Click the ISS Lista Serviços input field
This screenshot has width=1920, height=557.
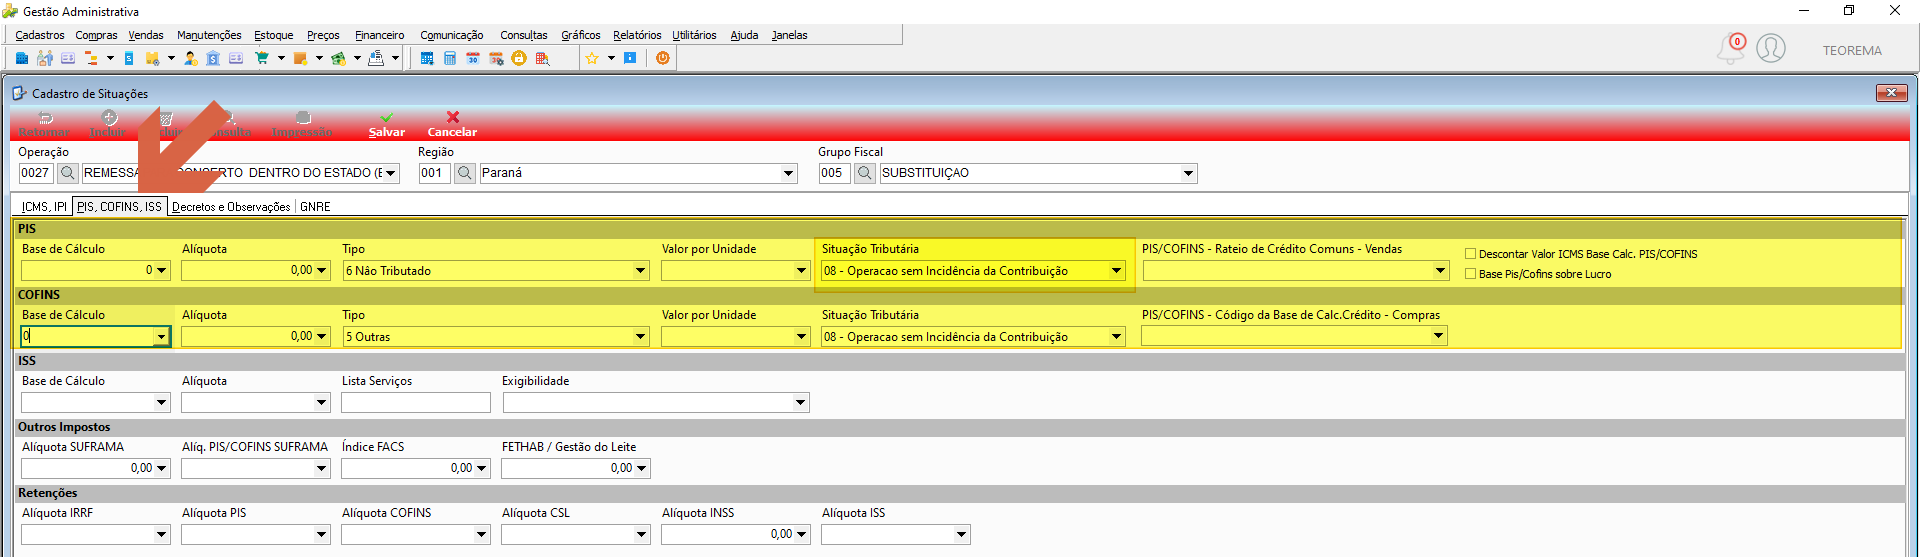(x=416, y=403)
